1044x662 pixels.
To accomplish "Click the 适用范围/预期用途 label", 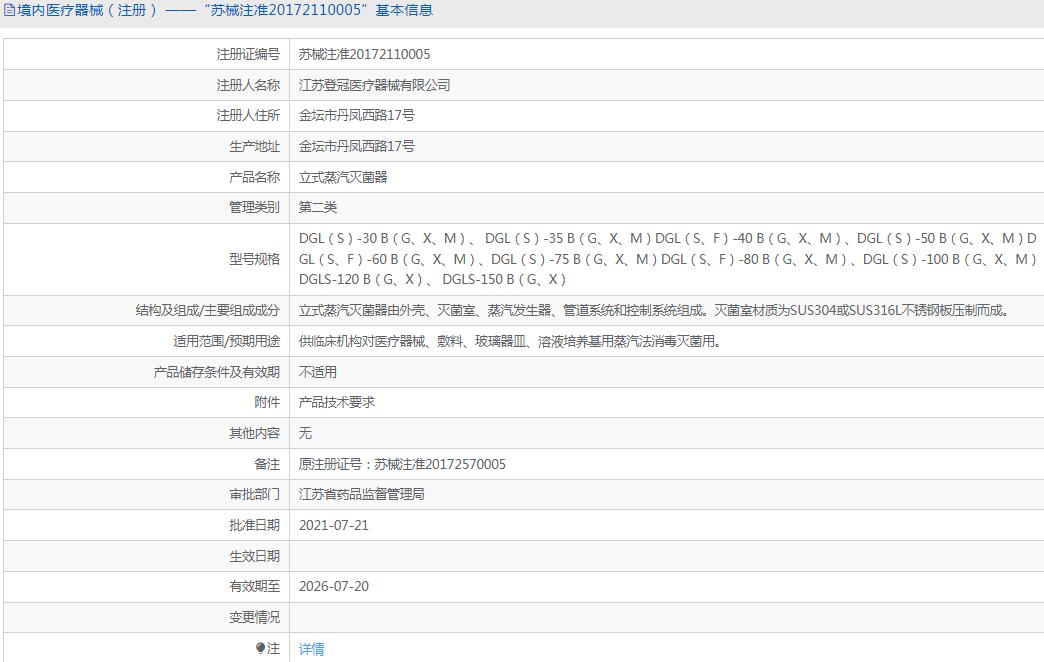I will coord(226,341).
